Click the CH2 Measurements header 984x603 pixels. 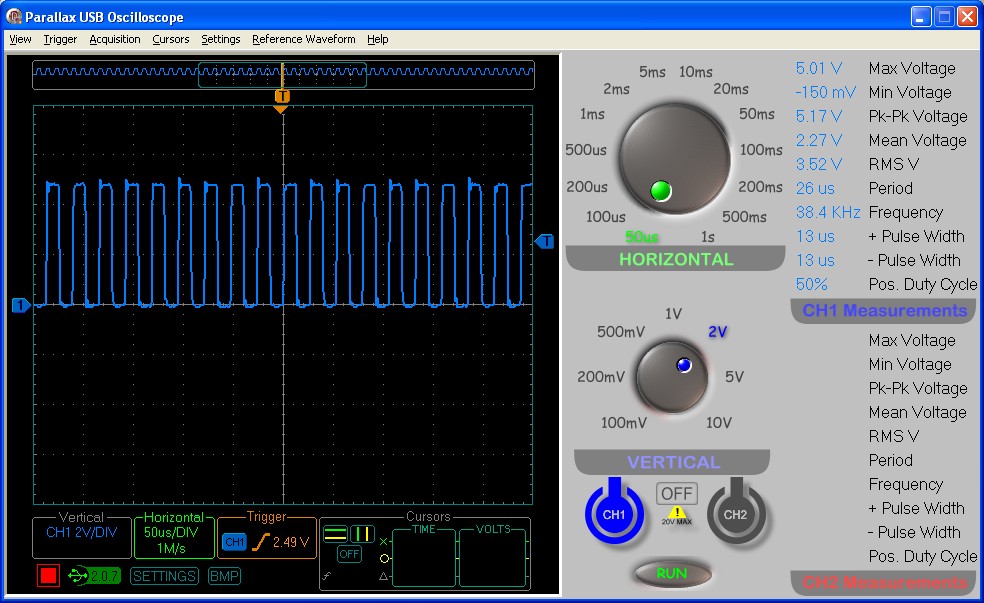(x=884, y=582)
